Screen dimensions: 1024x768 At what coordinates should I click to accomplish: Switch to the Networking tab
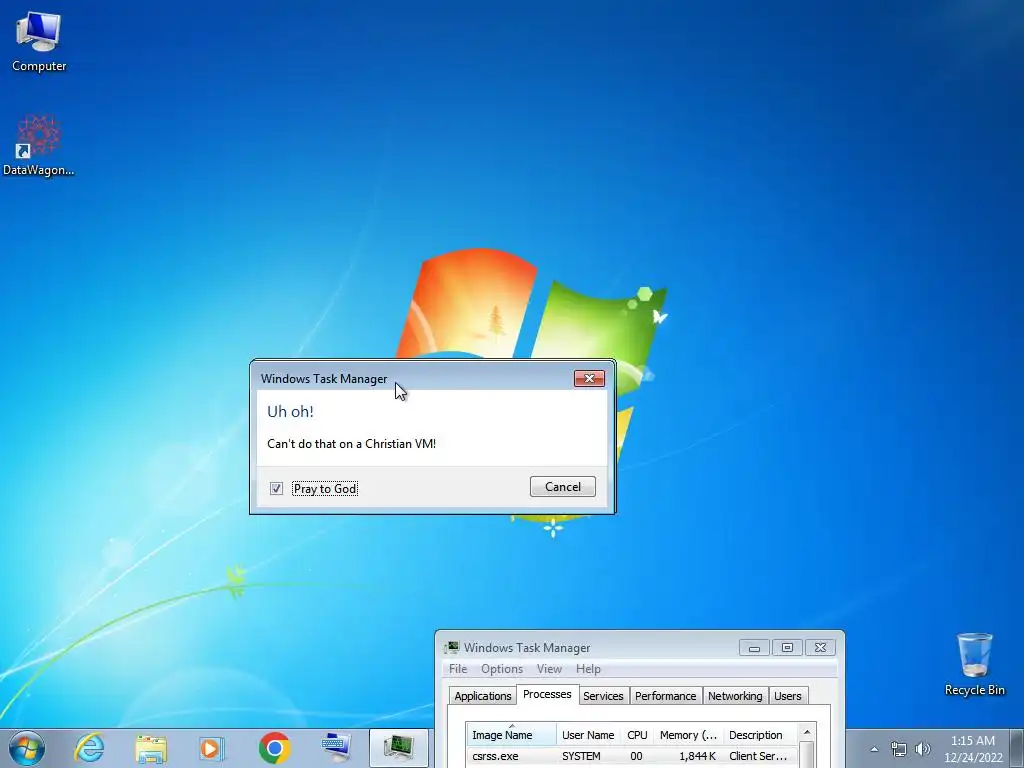[x=735, y=696]
